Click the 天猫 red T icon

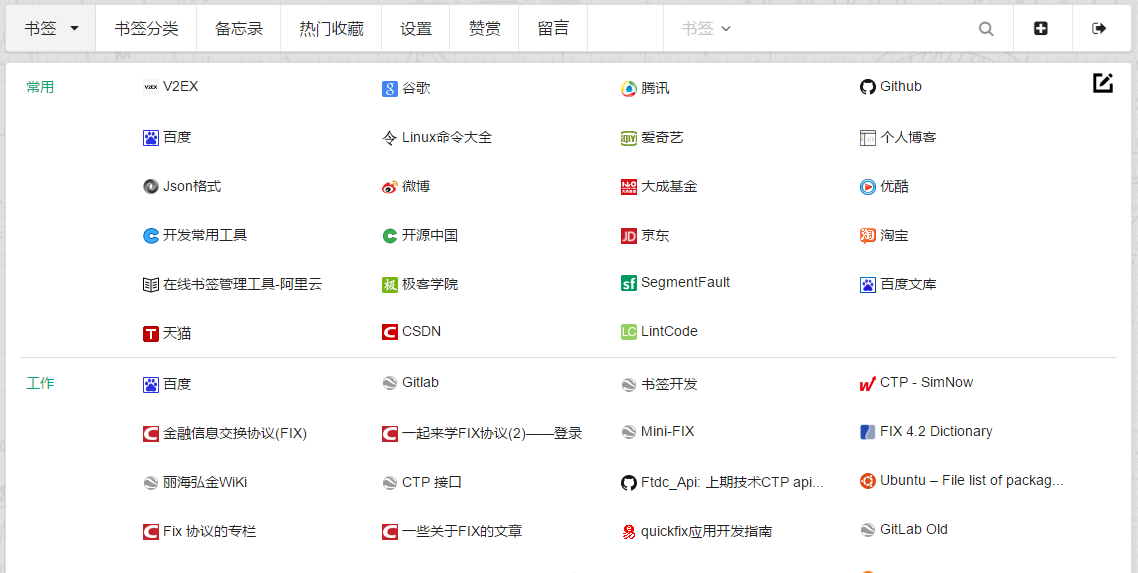[x=151, y=334]
